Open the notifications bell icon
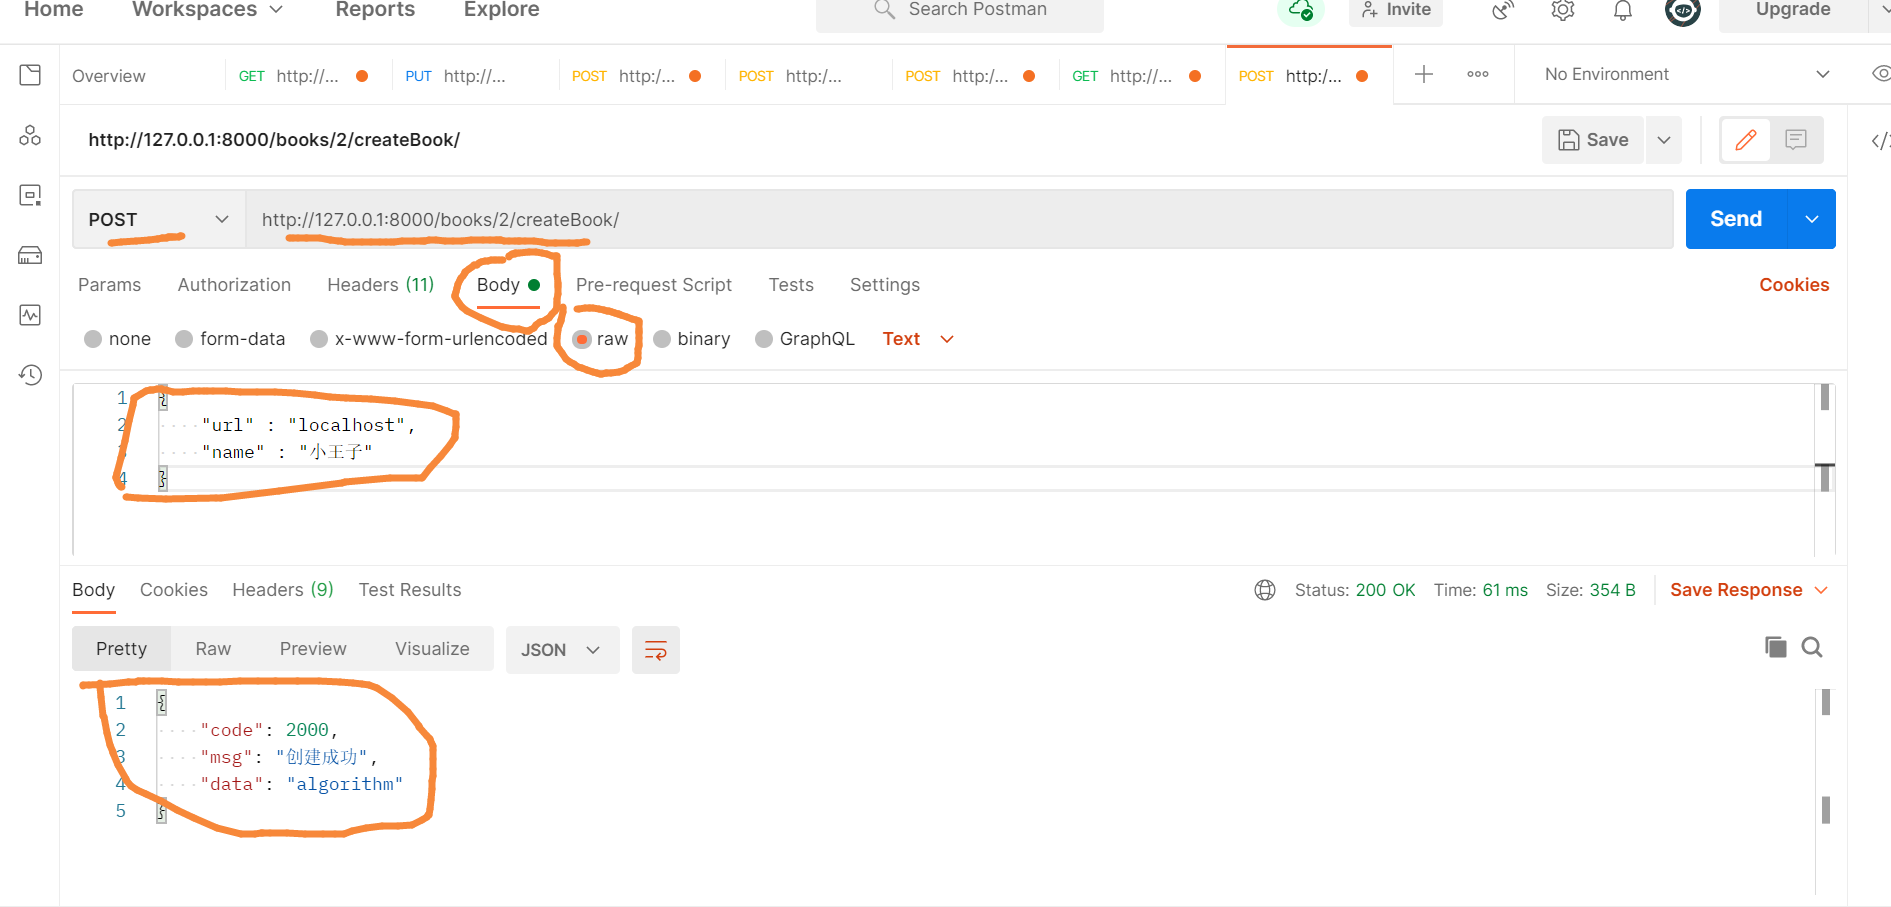Screen dimensions: 1891x907 1623,10
